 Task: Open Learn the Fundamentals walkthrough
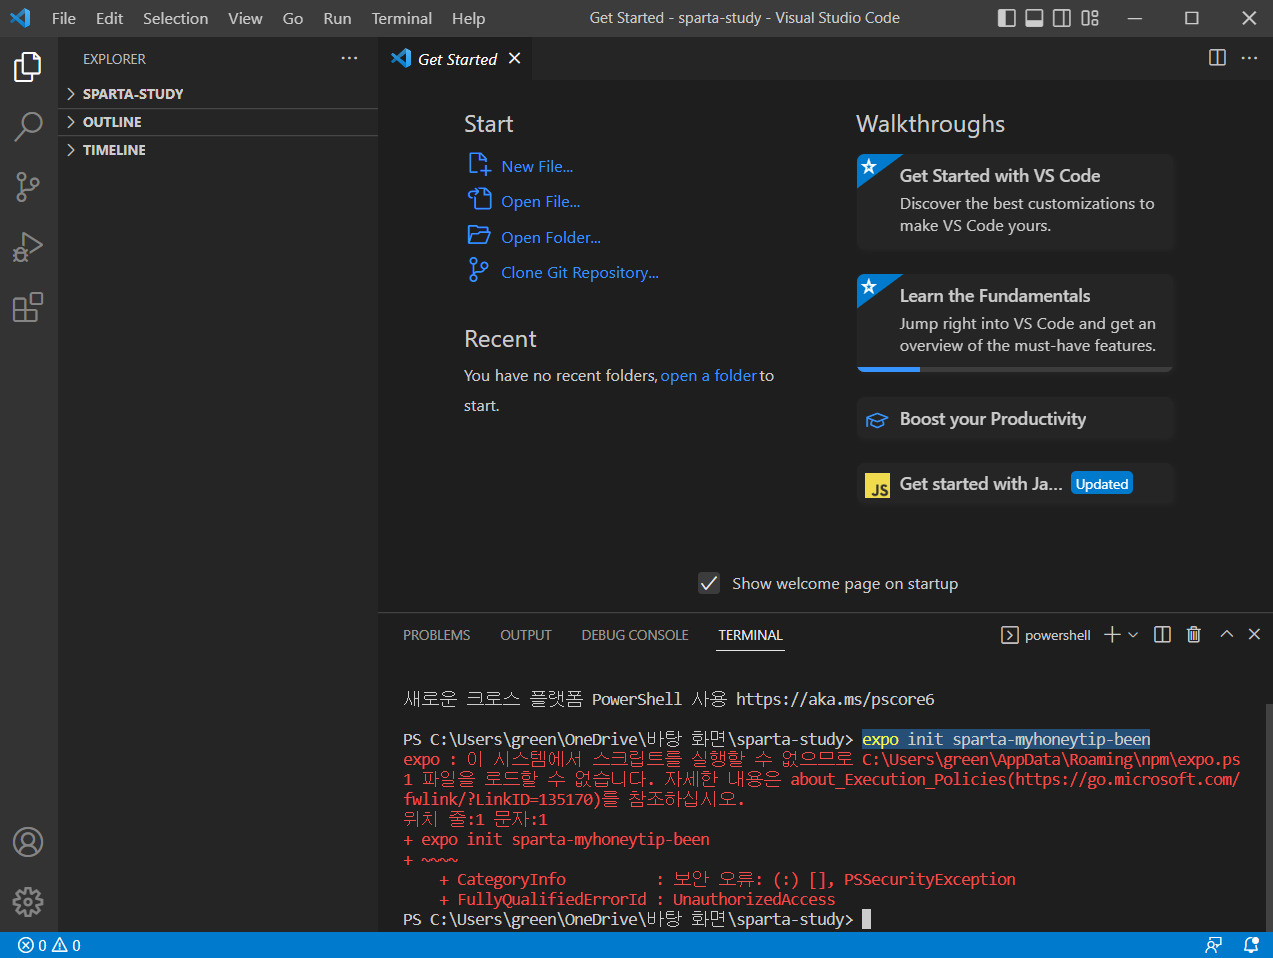click(x=1015, y=322)
